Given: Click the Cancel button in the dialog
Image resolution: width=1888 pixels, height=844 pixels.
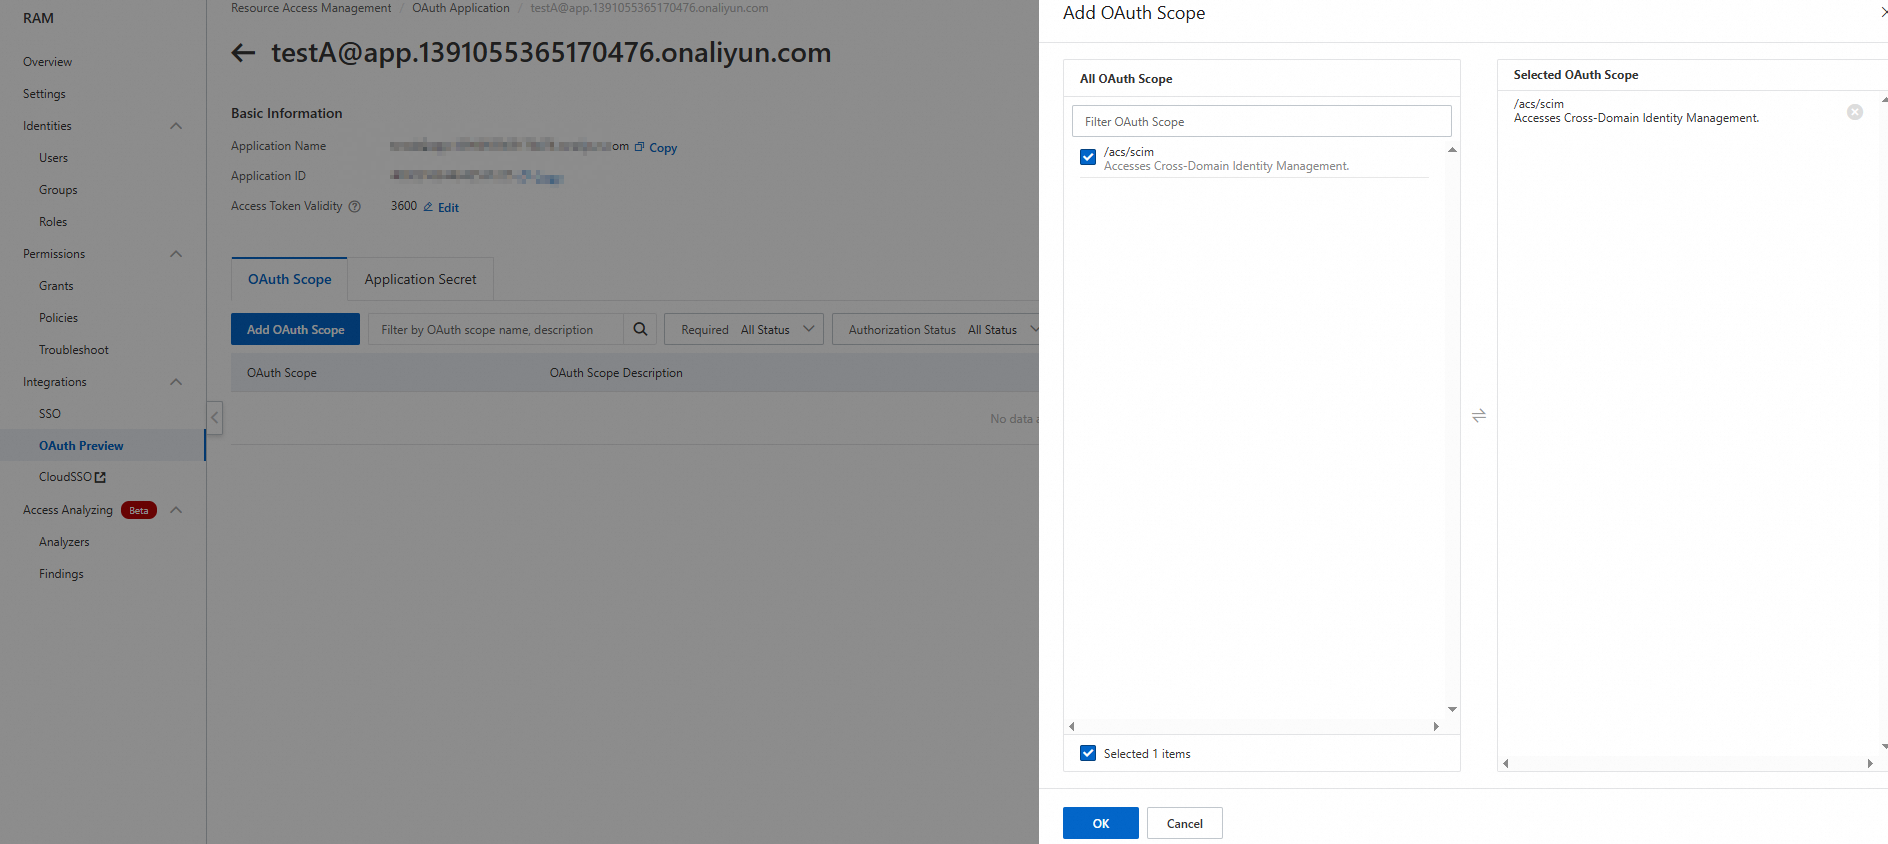Looking at the screenshot, I should [1185, 823].
